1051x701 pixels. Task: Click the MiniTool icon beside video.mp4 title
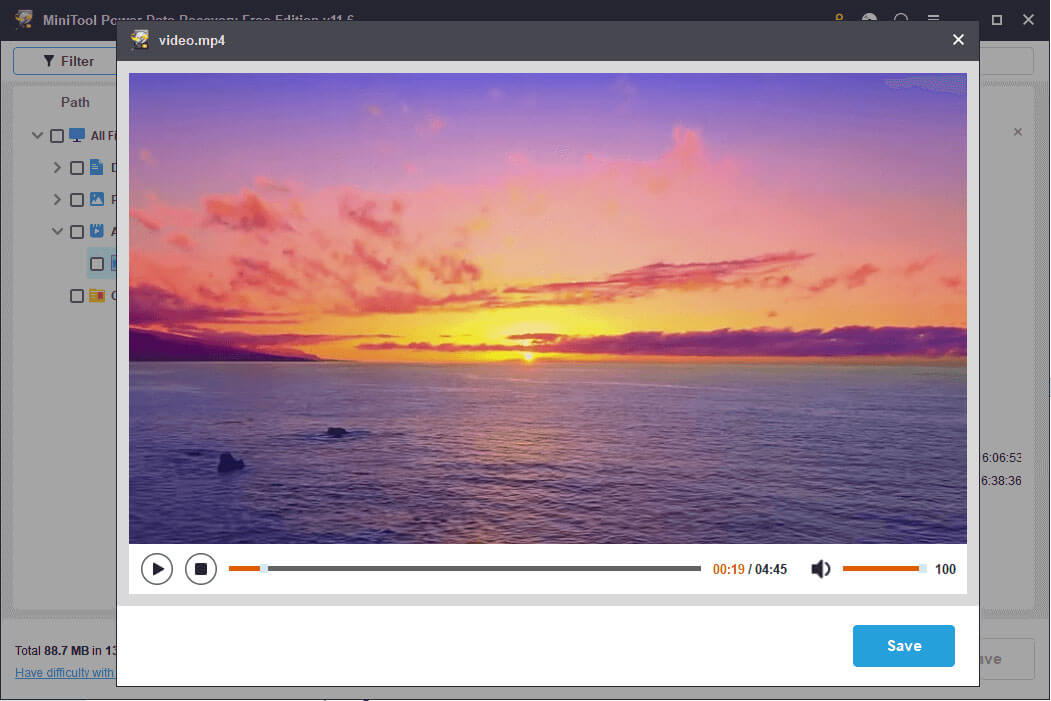click(x=140, y=40)
